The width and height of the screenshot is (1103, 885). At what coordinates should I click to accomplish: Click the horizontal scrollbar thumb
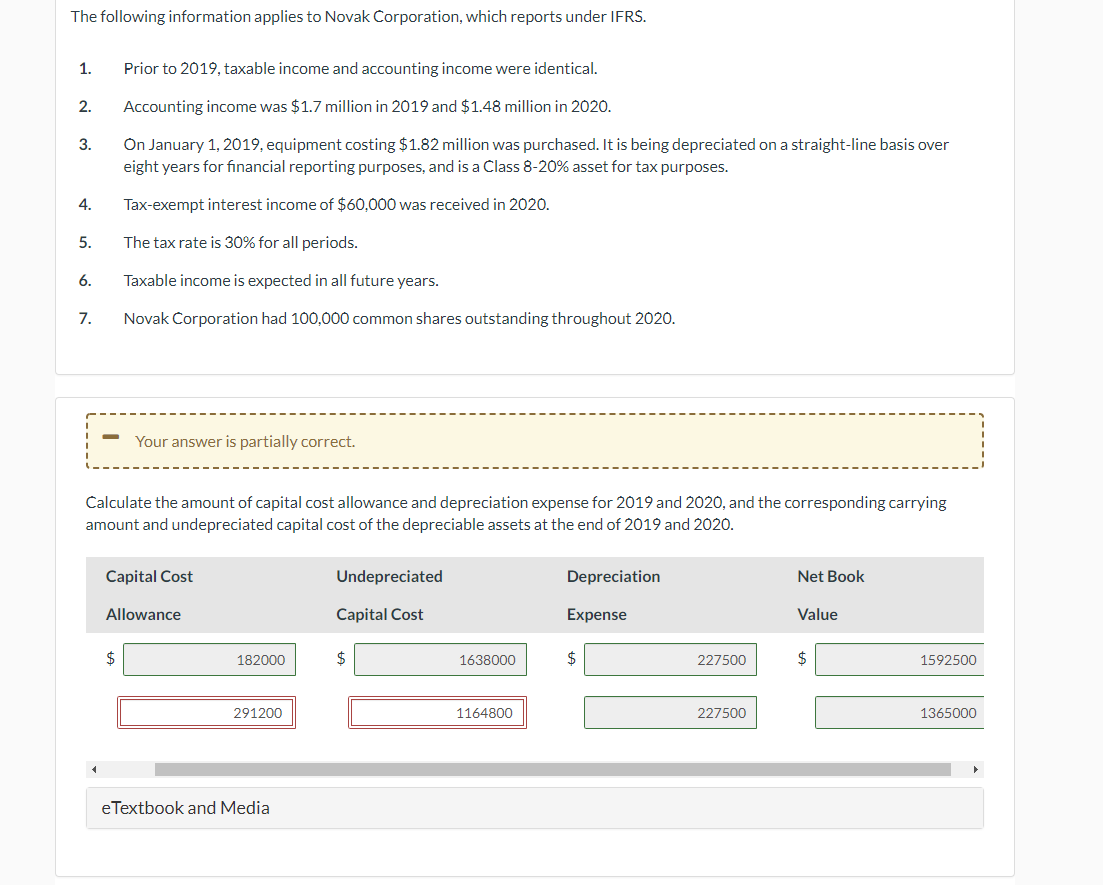pos(552,769)
